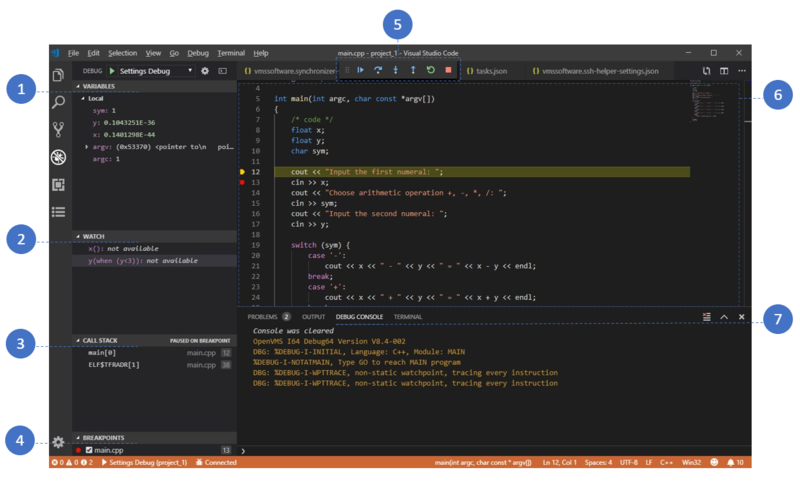Viewport: 800px width, 481px height.
Task: Stop debugging with the red square icon
Action: point(448,71)
